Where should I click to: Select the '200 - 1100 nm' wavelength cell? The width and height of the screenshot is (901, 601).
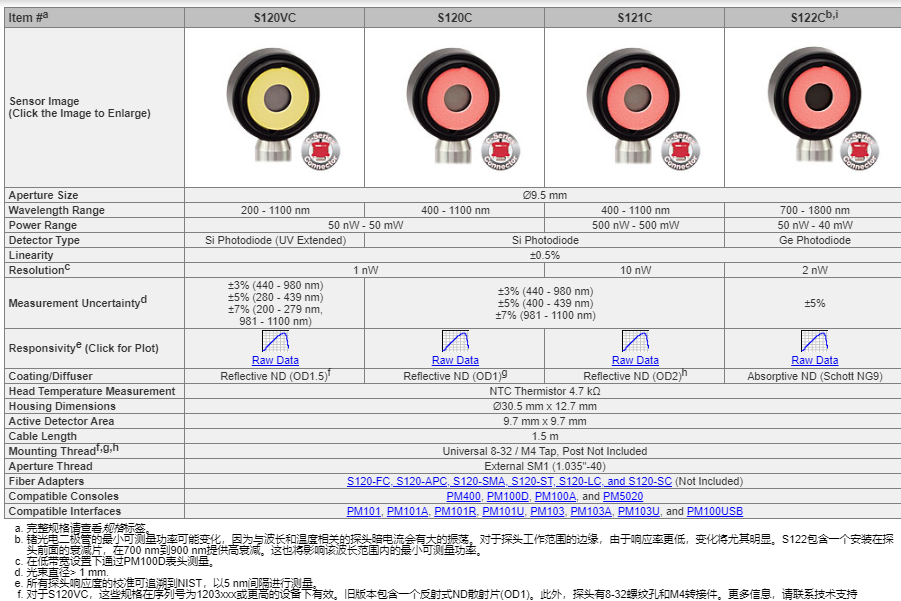[x=275, y=210]
